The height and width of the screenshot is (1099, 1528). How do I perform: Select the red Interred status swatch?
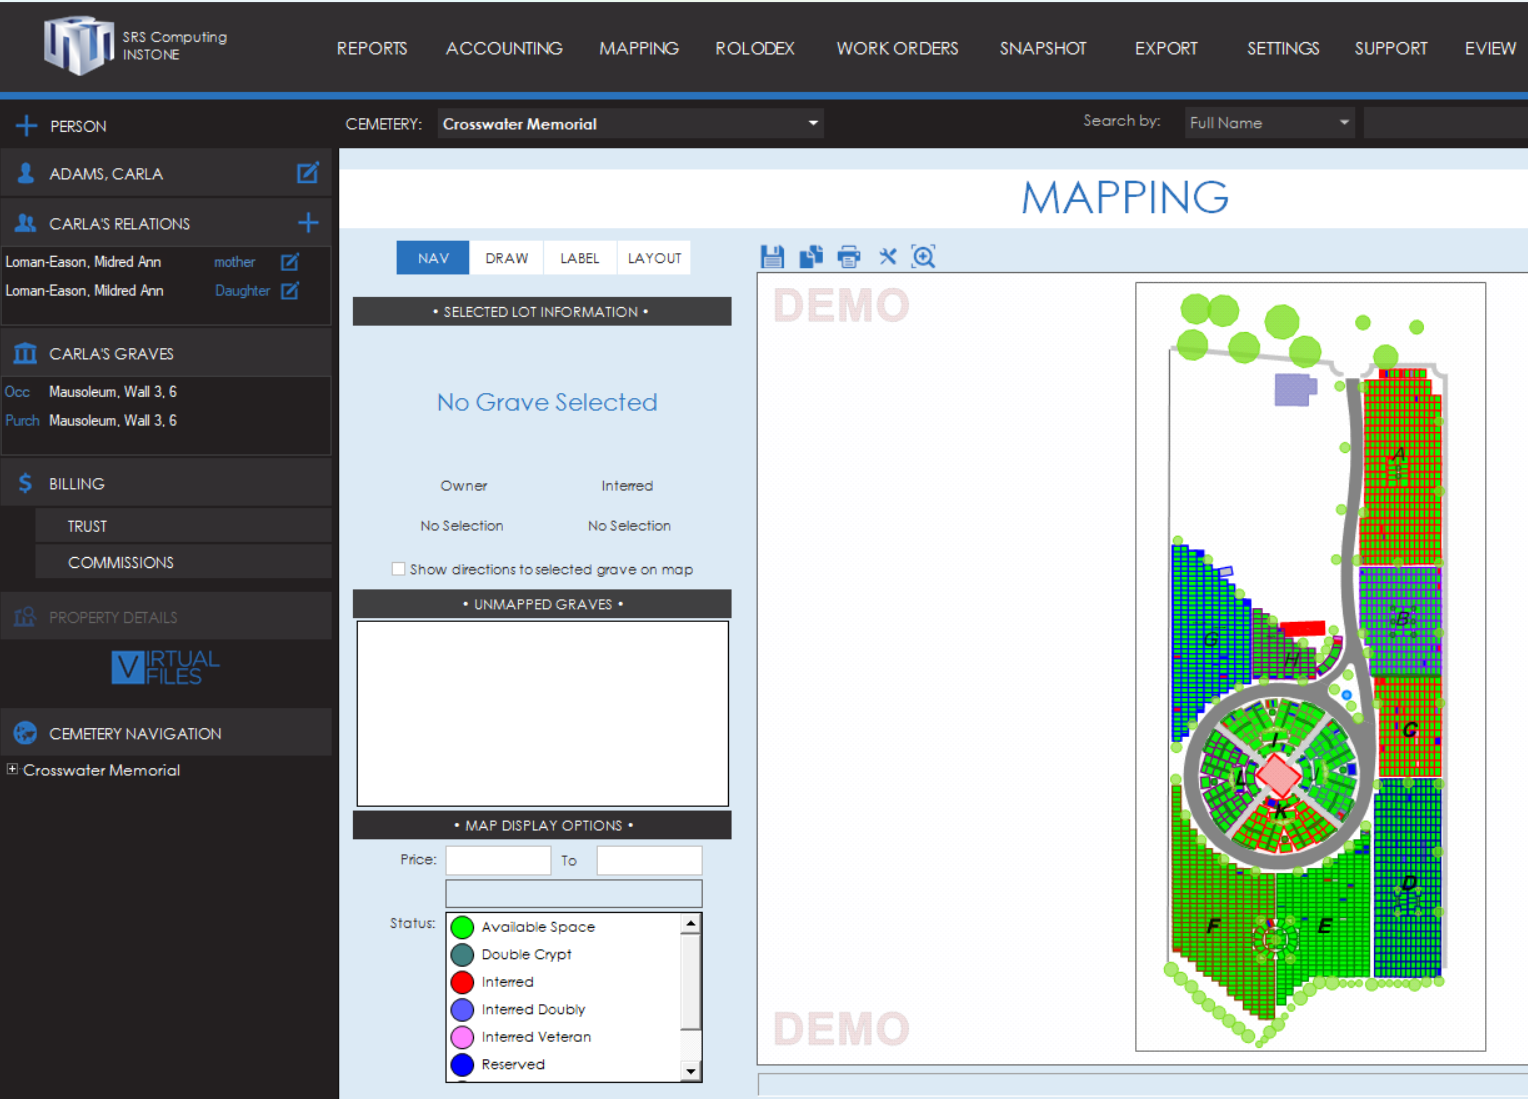click(x=462, y=982)
